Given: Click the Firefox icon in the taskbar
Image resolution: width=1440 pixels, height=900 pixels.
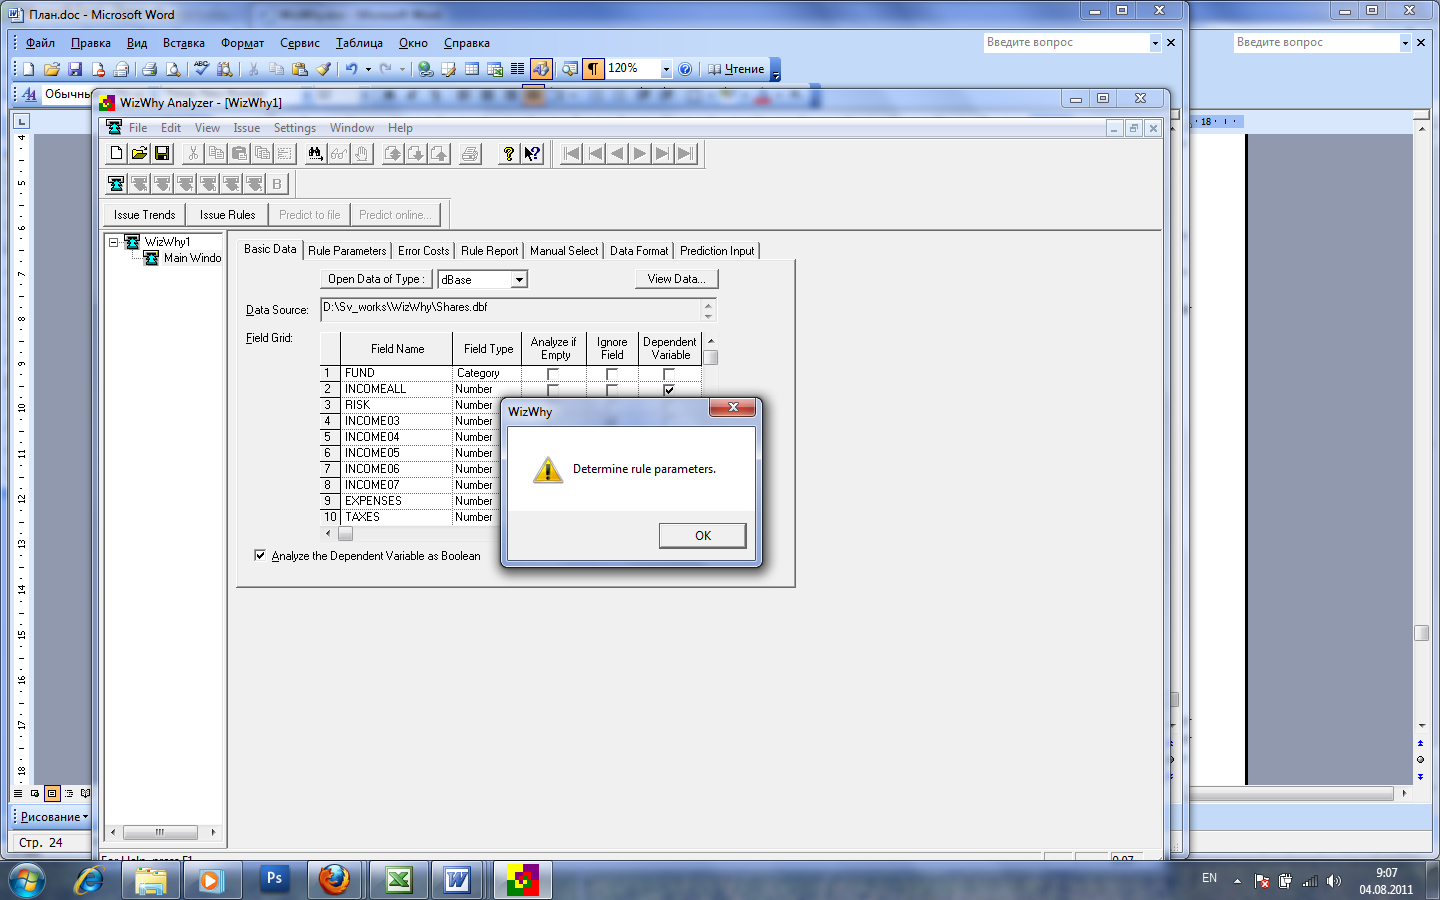Looking at the screenshot, I should [335, 880].
